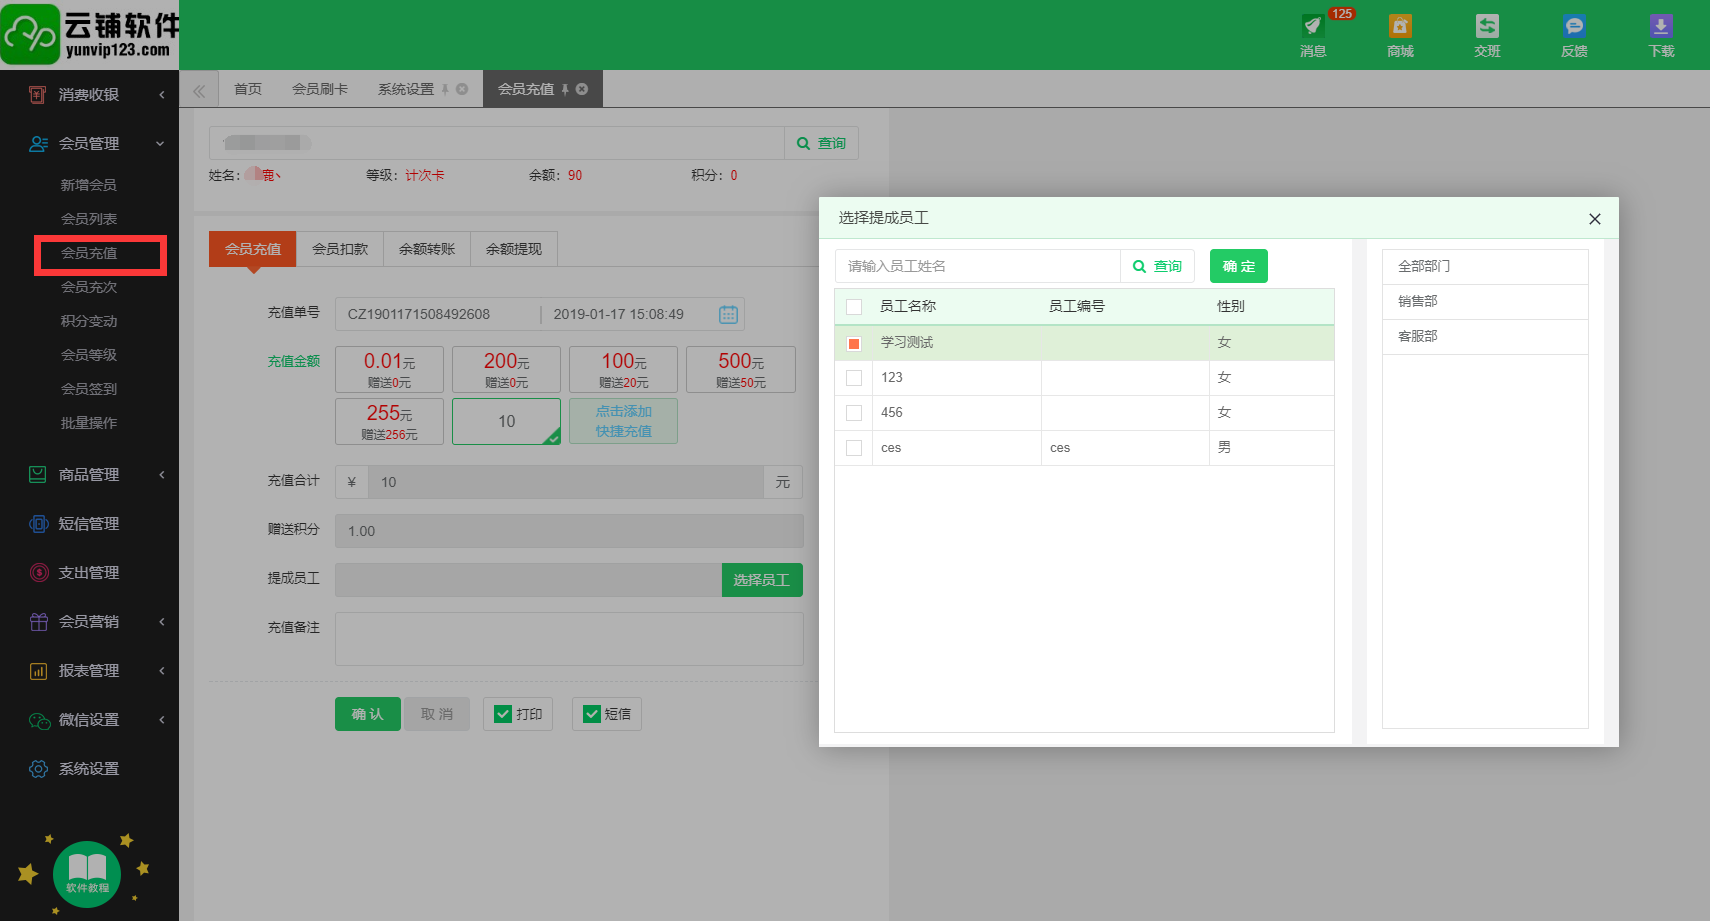
Task: Collapse tabs with the double-chevron icon
Action: point(199,91)
